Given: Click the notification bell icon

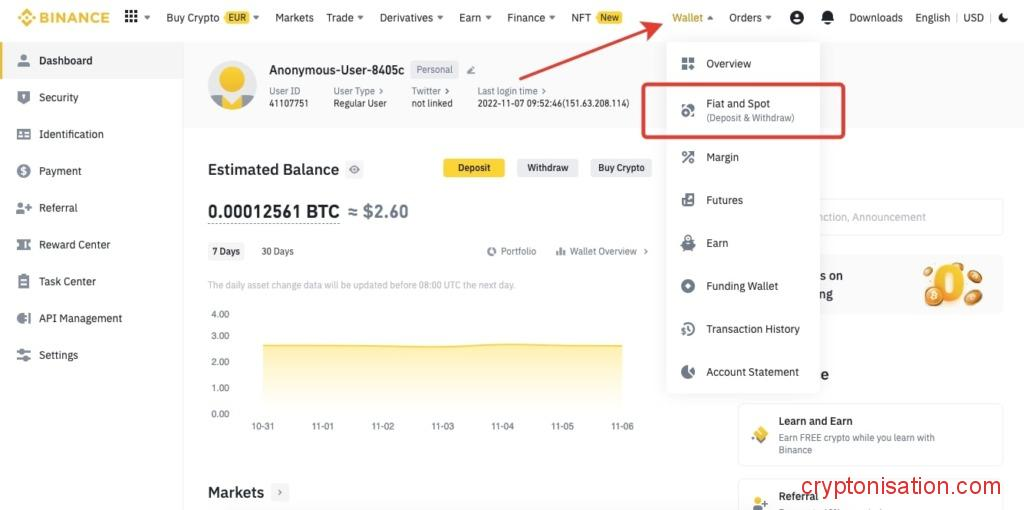Looking at the screenshot, I should (827, 18).
